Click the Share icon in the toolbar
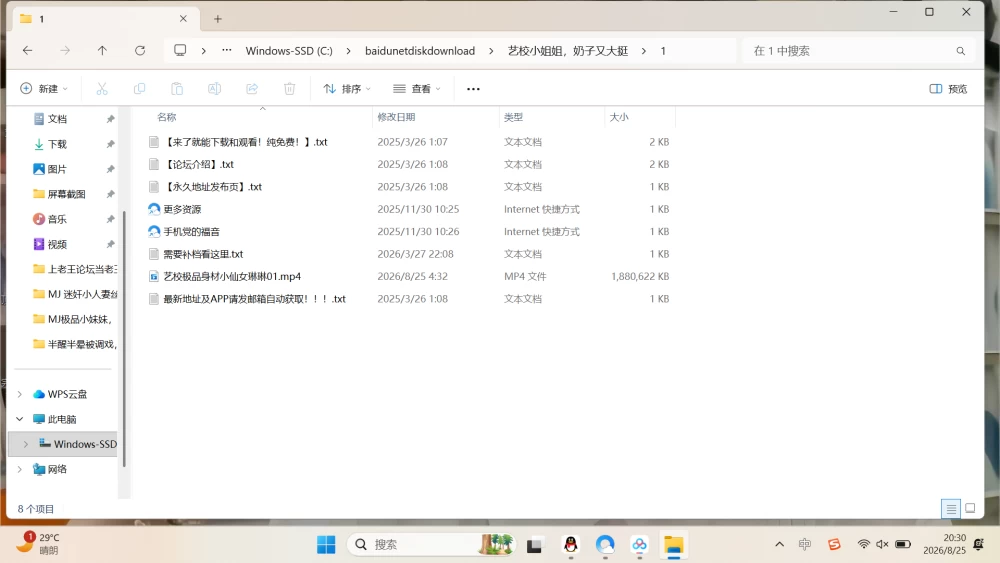This screenshot has height=563, width=1000. point(252,89)
